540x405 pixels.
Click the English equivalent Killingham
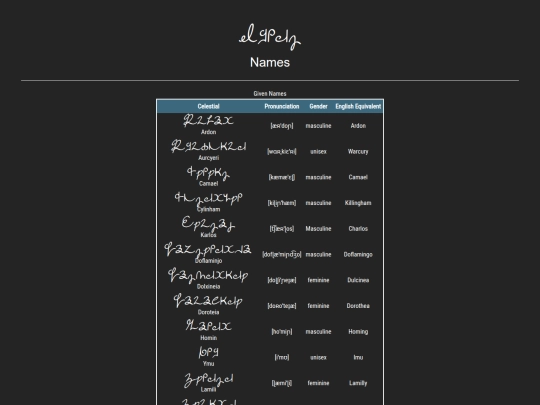click(x=358, y=203)
